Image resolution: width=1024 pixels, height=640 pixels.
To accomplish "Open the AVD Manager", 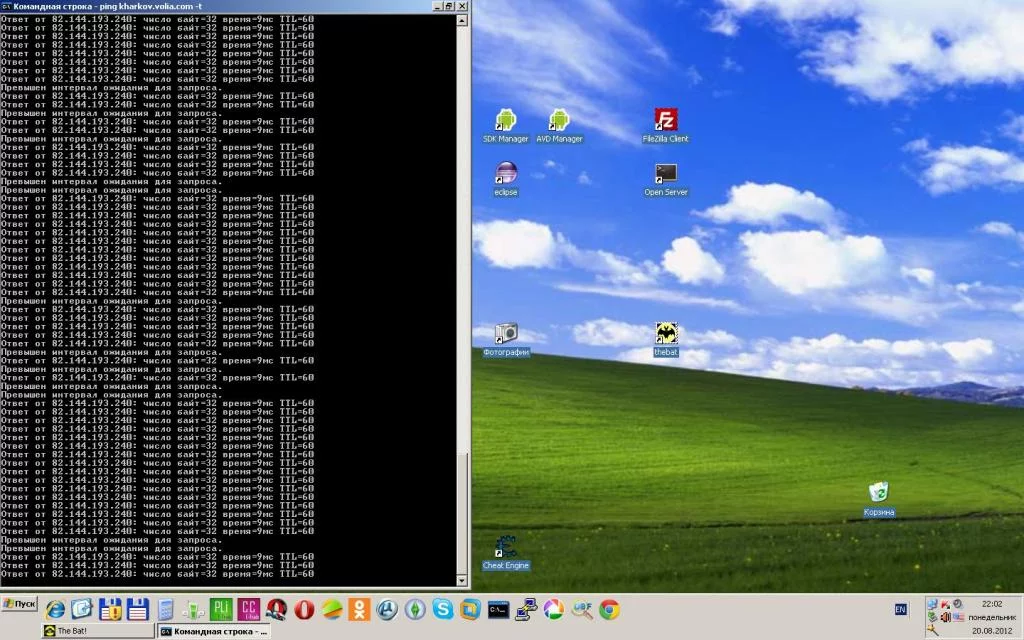I will pos(559,118).
